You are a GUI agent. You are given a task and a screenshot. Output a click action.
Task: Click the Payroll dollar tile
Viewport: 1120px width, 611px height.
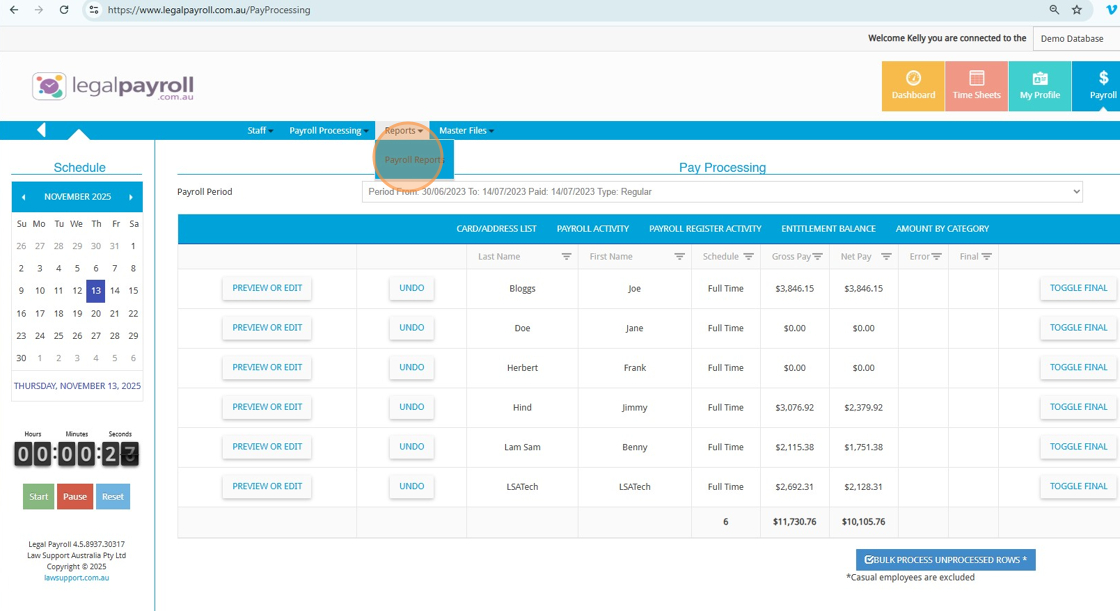tap(1102, 86)
